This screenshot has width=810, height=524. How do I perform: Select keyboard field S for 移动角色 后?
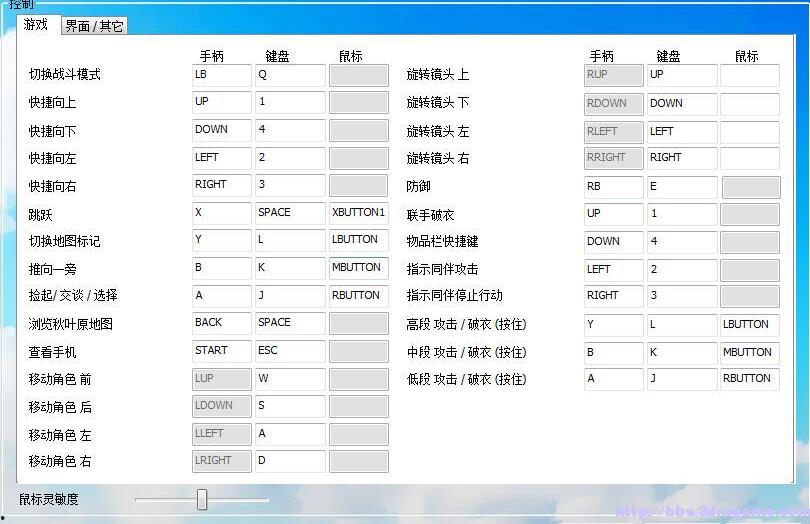click(x=290, y=406)
